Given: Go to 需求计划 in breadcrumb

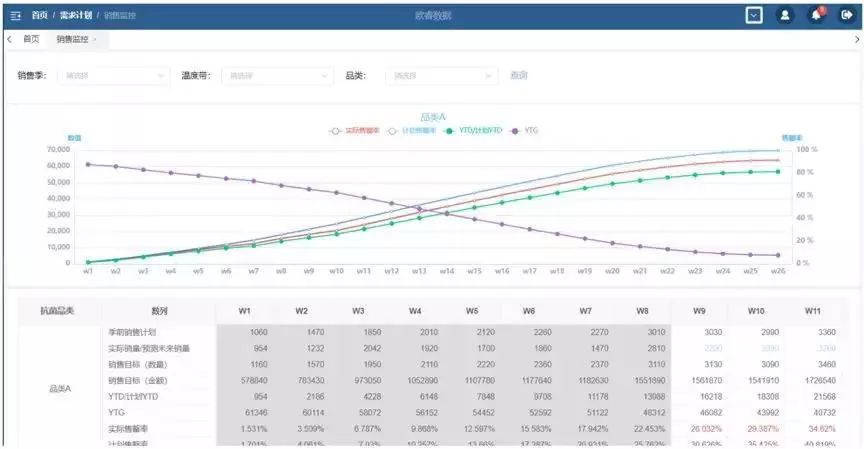Looking at the screenshot, I should click(75, 16).
